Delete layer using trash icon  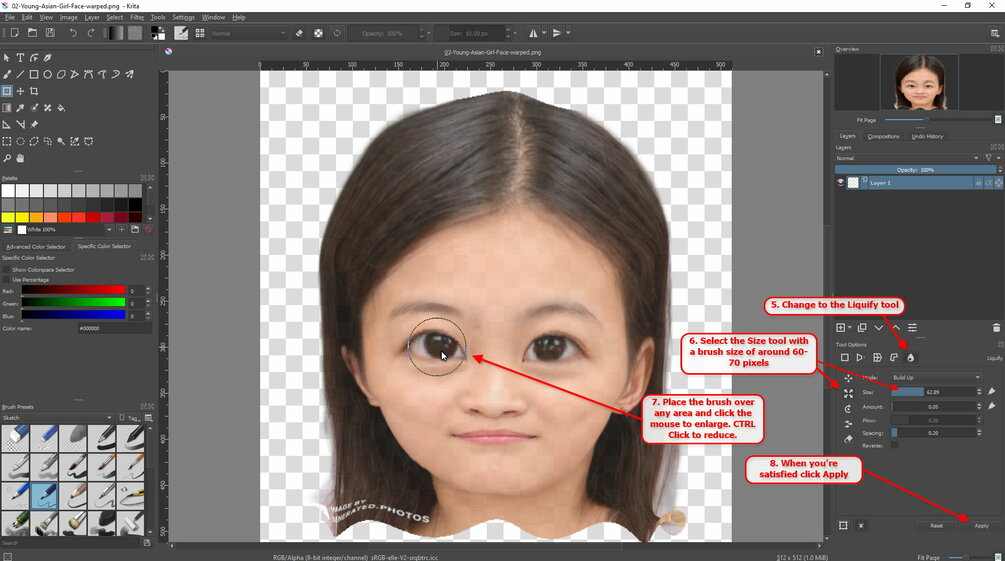click(x=996, y=328)
